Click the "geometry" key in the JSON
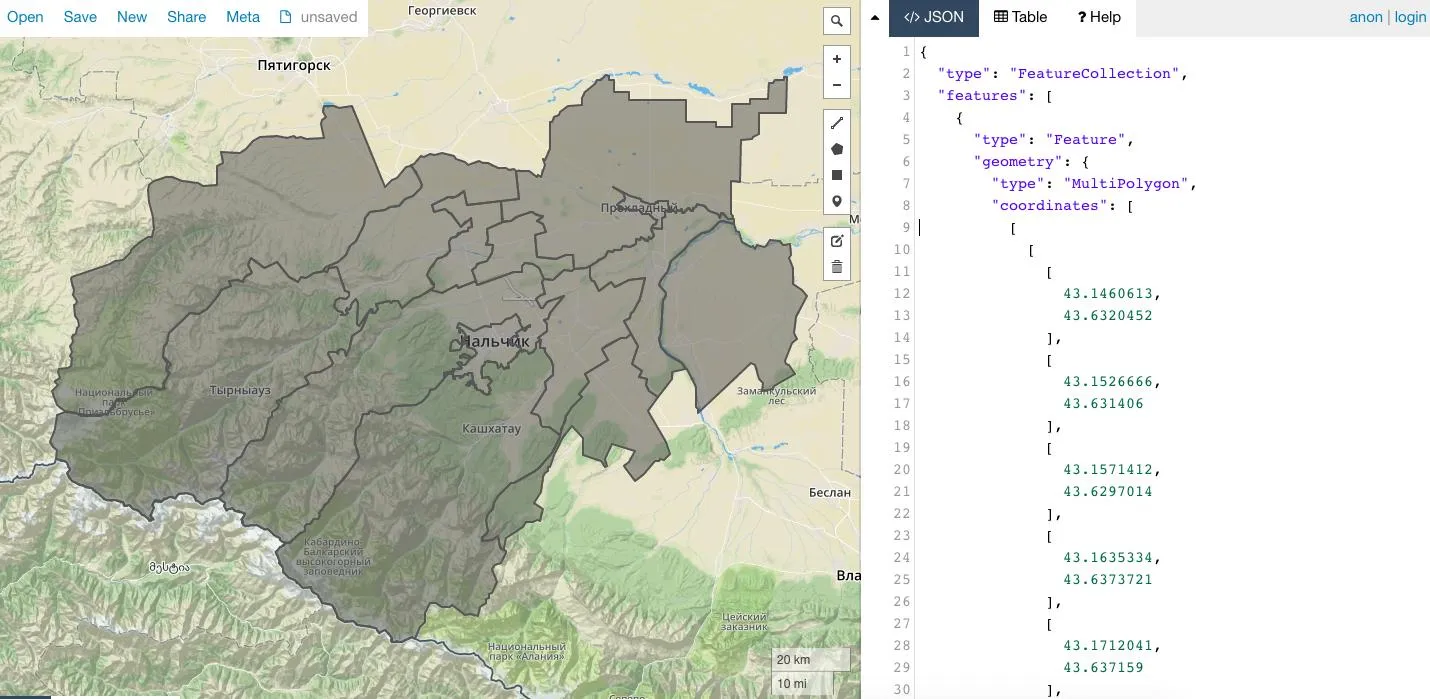Image resolution: width=1430 pixels, height=699 pixels. [1018, 162]
